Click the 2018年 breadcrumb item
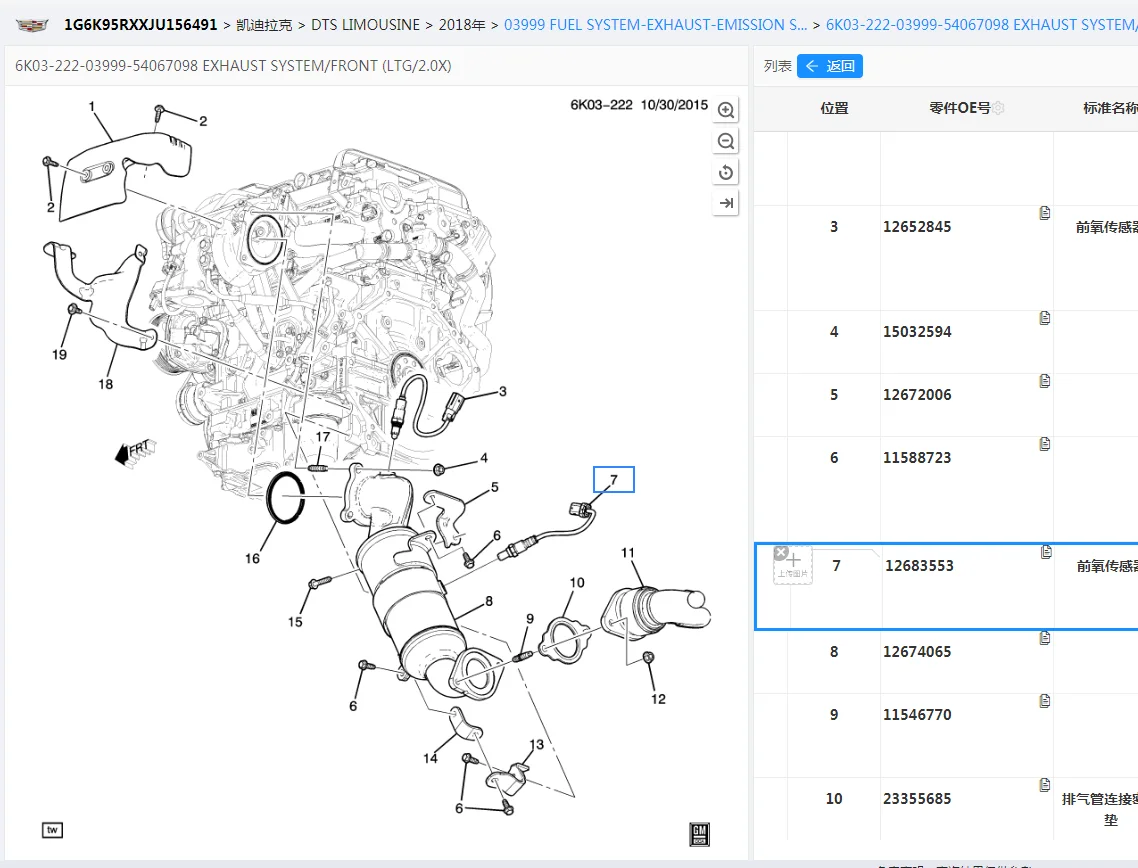Image resolution: width=1138 pixels, height=868 pixels. coord(462,25)
